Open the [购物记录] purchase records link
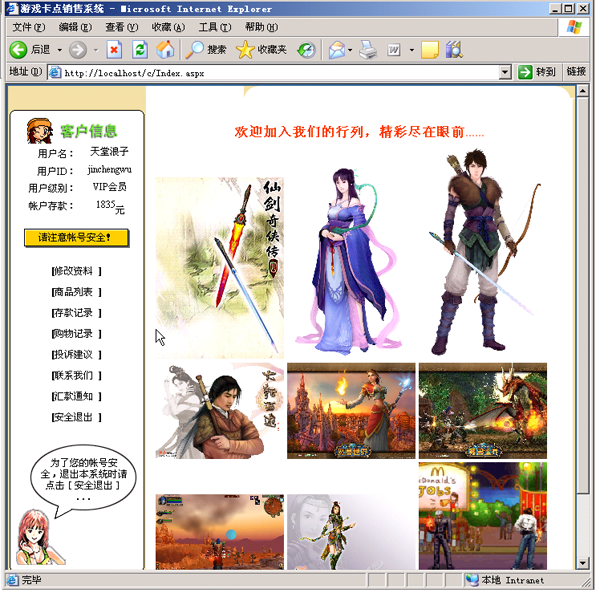Viewport: 600px width, 597px height. pos(76,334)
